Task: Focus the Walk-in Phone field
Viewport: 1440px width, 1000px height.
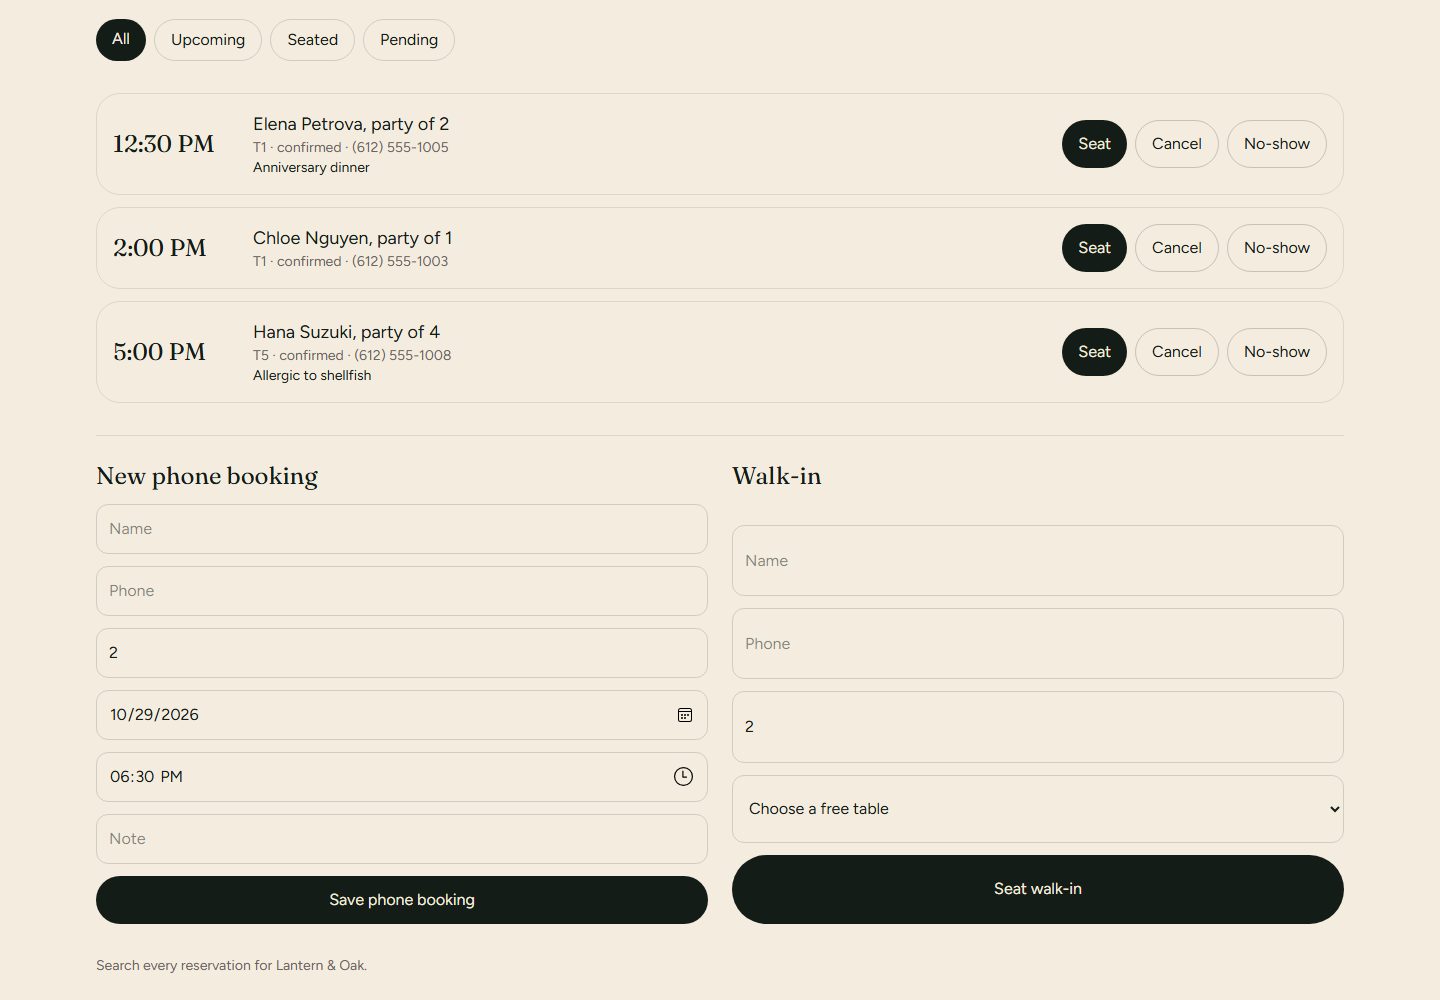Action: [1038, 644]
